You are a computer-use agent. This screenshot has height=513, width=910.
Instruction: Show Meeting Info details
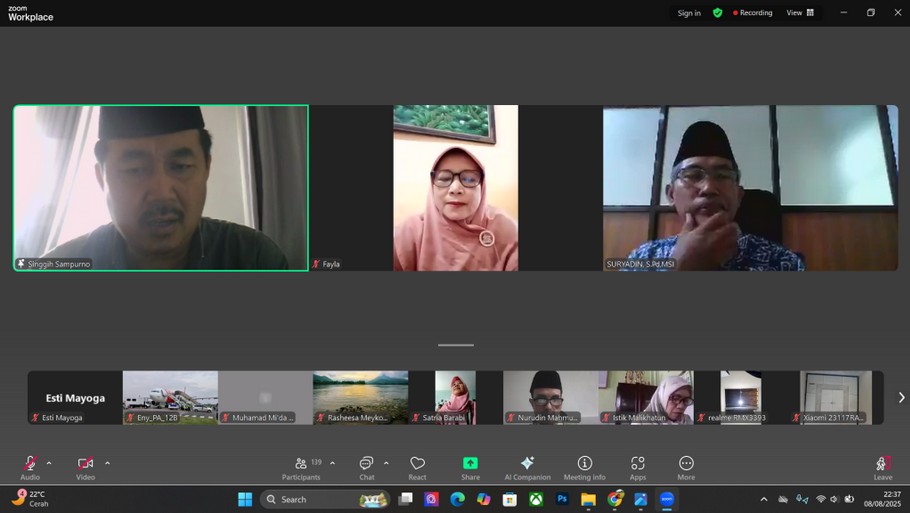pyautogui.click(x=584, y=467)
